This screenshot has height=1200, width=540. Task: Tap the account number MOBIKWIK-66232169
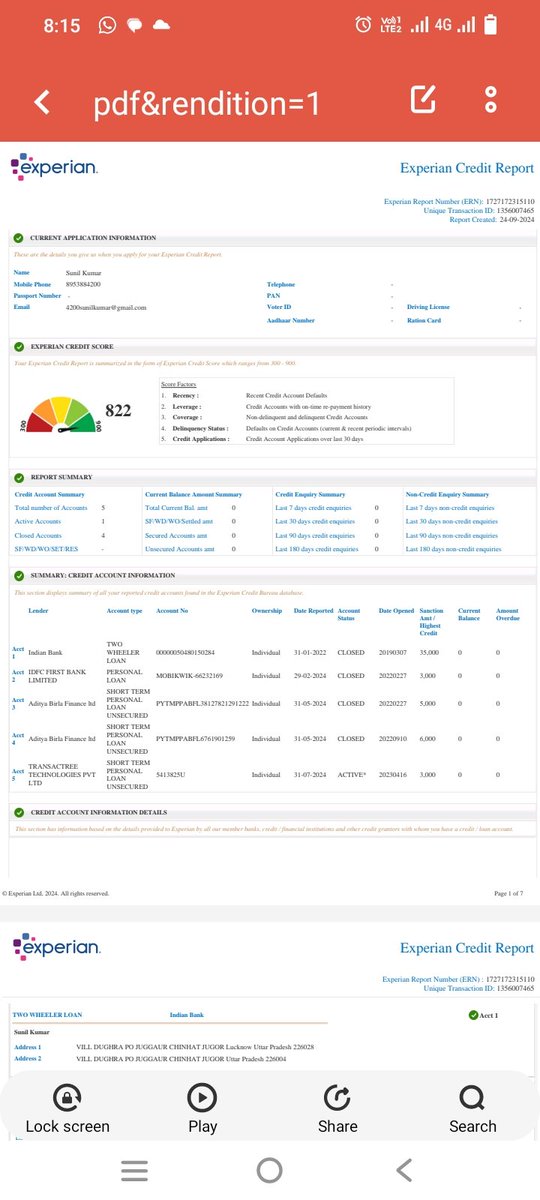tap(189, 676)
